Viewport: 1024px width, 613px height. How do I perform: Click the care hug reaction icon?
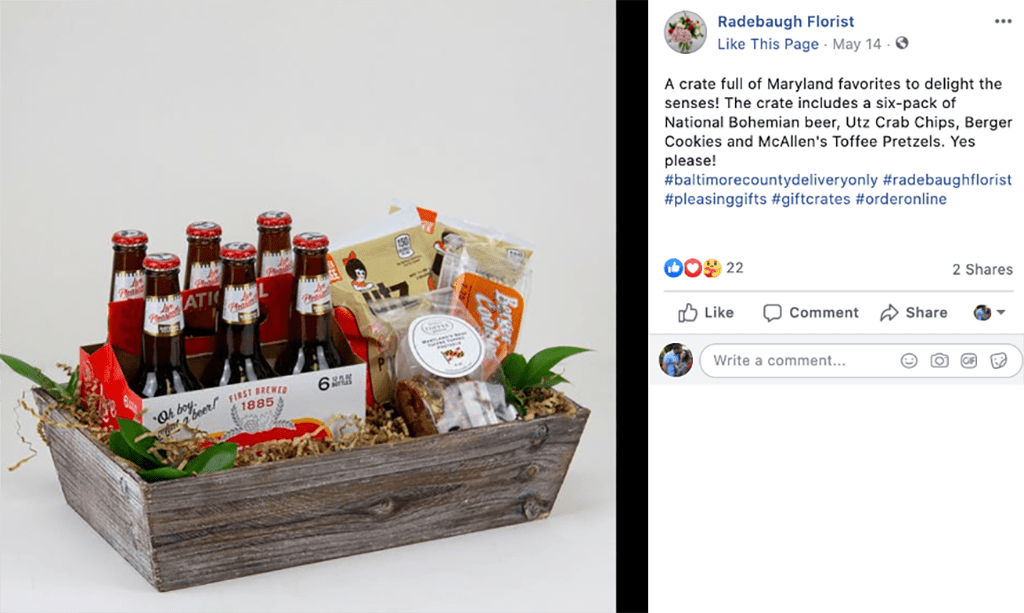click(x=712, y=268)
